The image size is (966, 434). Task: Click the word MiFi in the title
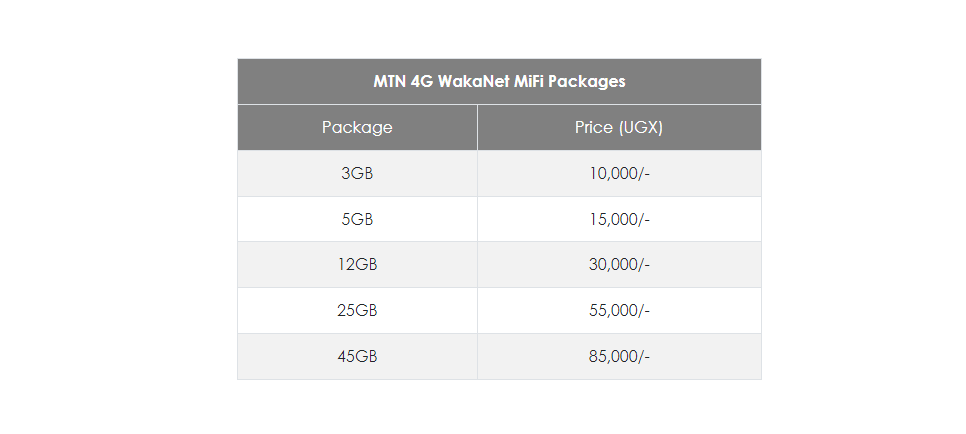pyautogui.click(x=529, y=81)
